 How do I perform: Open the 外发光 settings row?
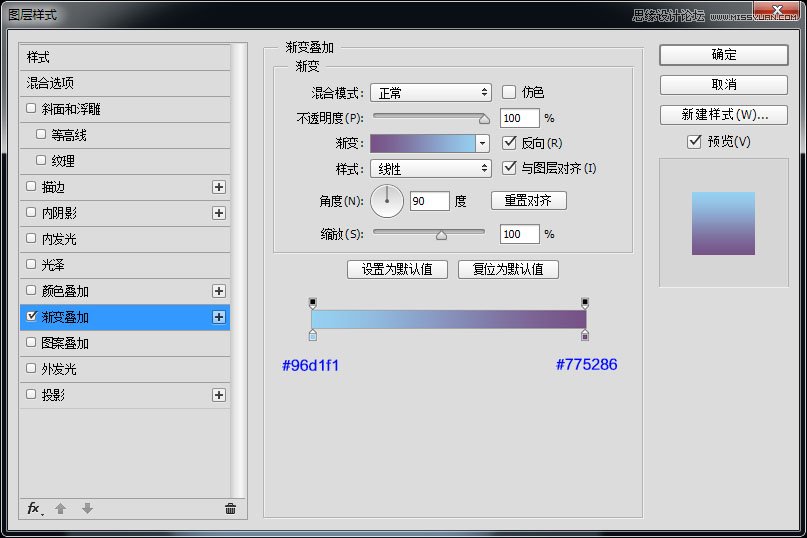[x=125, y=369]
